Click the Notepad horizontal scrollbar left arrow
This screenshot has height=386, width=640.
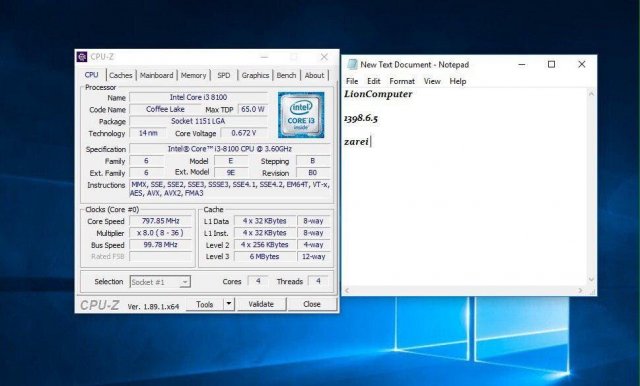347,291
